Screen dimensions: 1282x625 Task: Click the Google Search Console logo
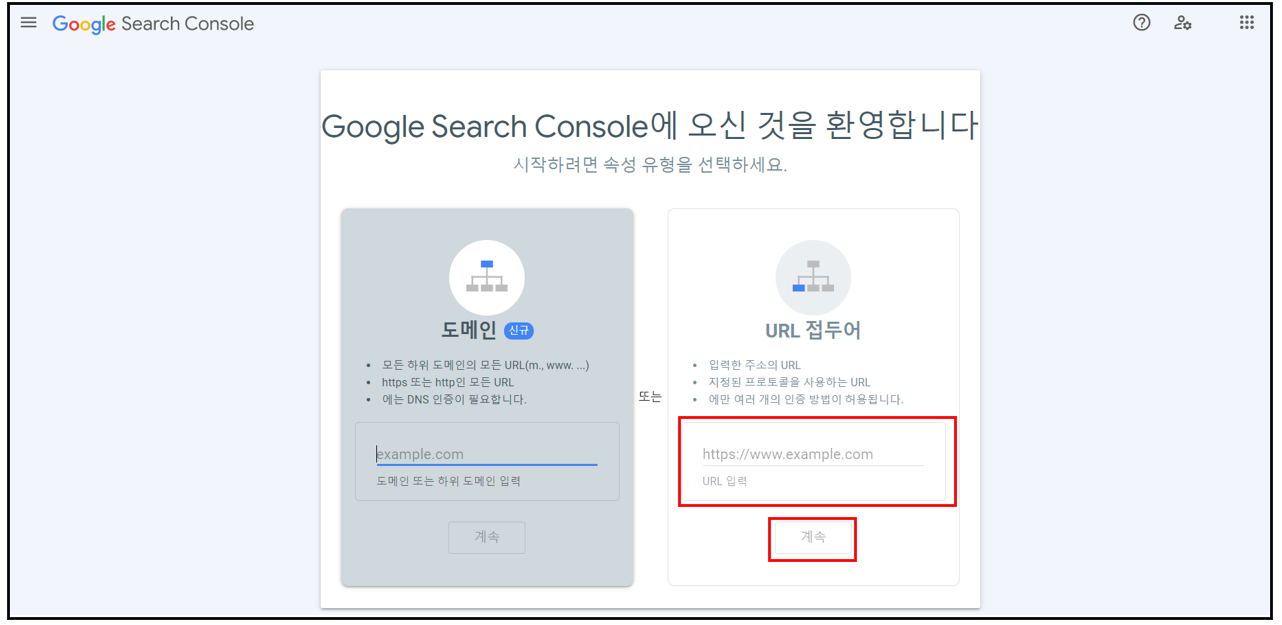click(153, 24)
